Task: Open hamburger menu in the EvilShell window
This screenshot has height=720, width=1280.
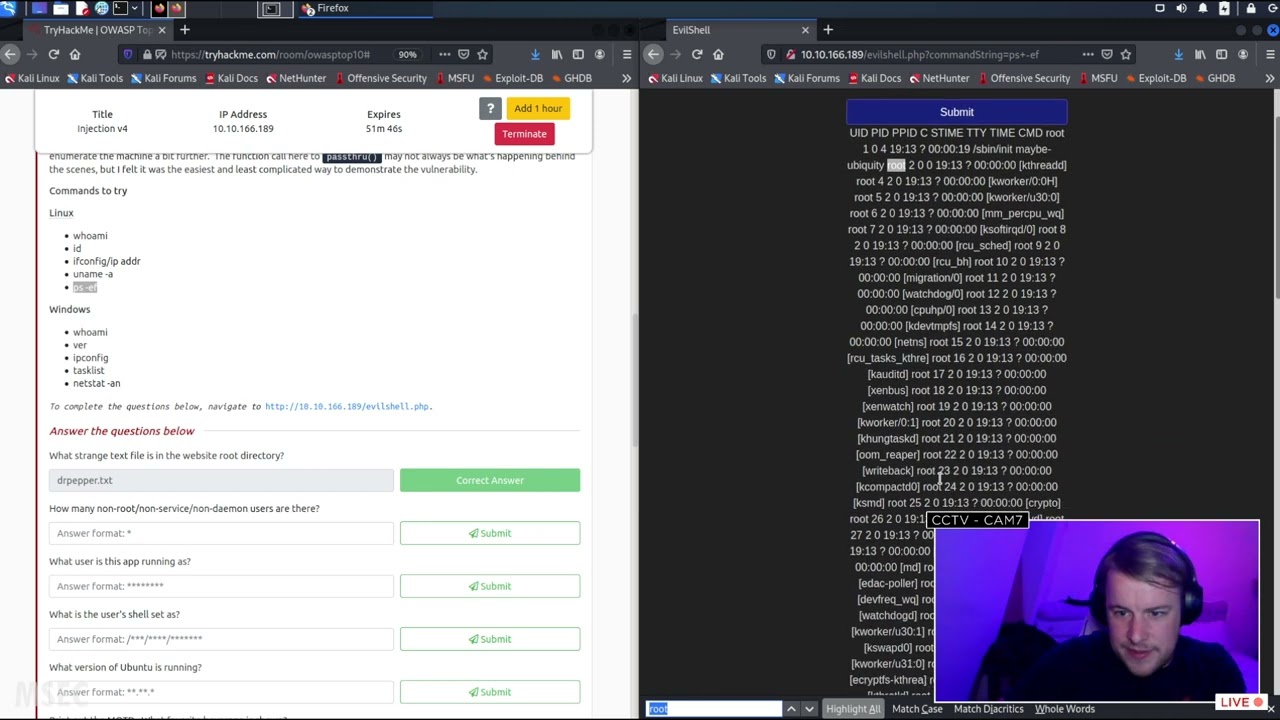Action: pos(1270,54)
